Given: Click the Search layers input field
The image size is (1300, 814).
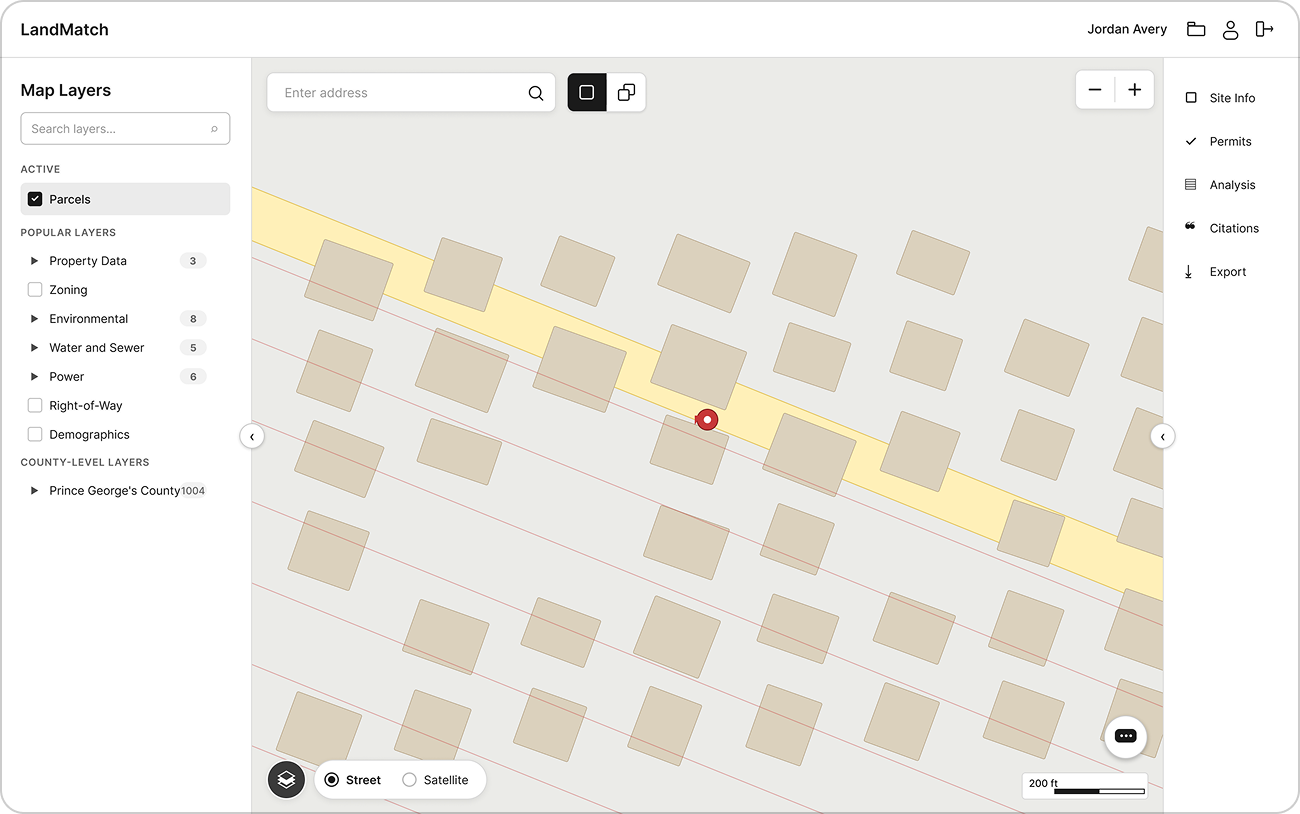Looking at the screenshot, I should (x=125, y=129).
